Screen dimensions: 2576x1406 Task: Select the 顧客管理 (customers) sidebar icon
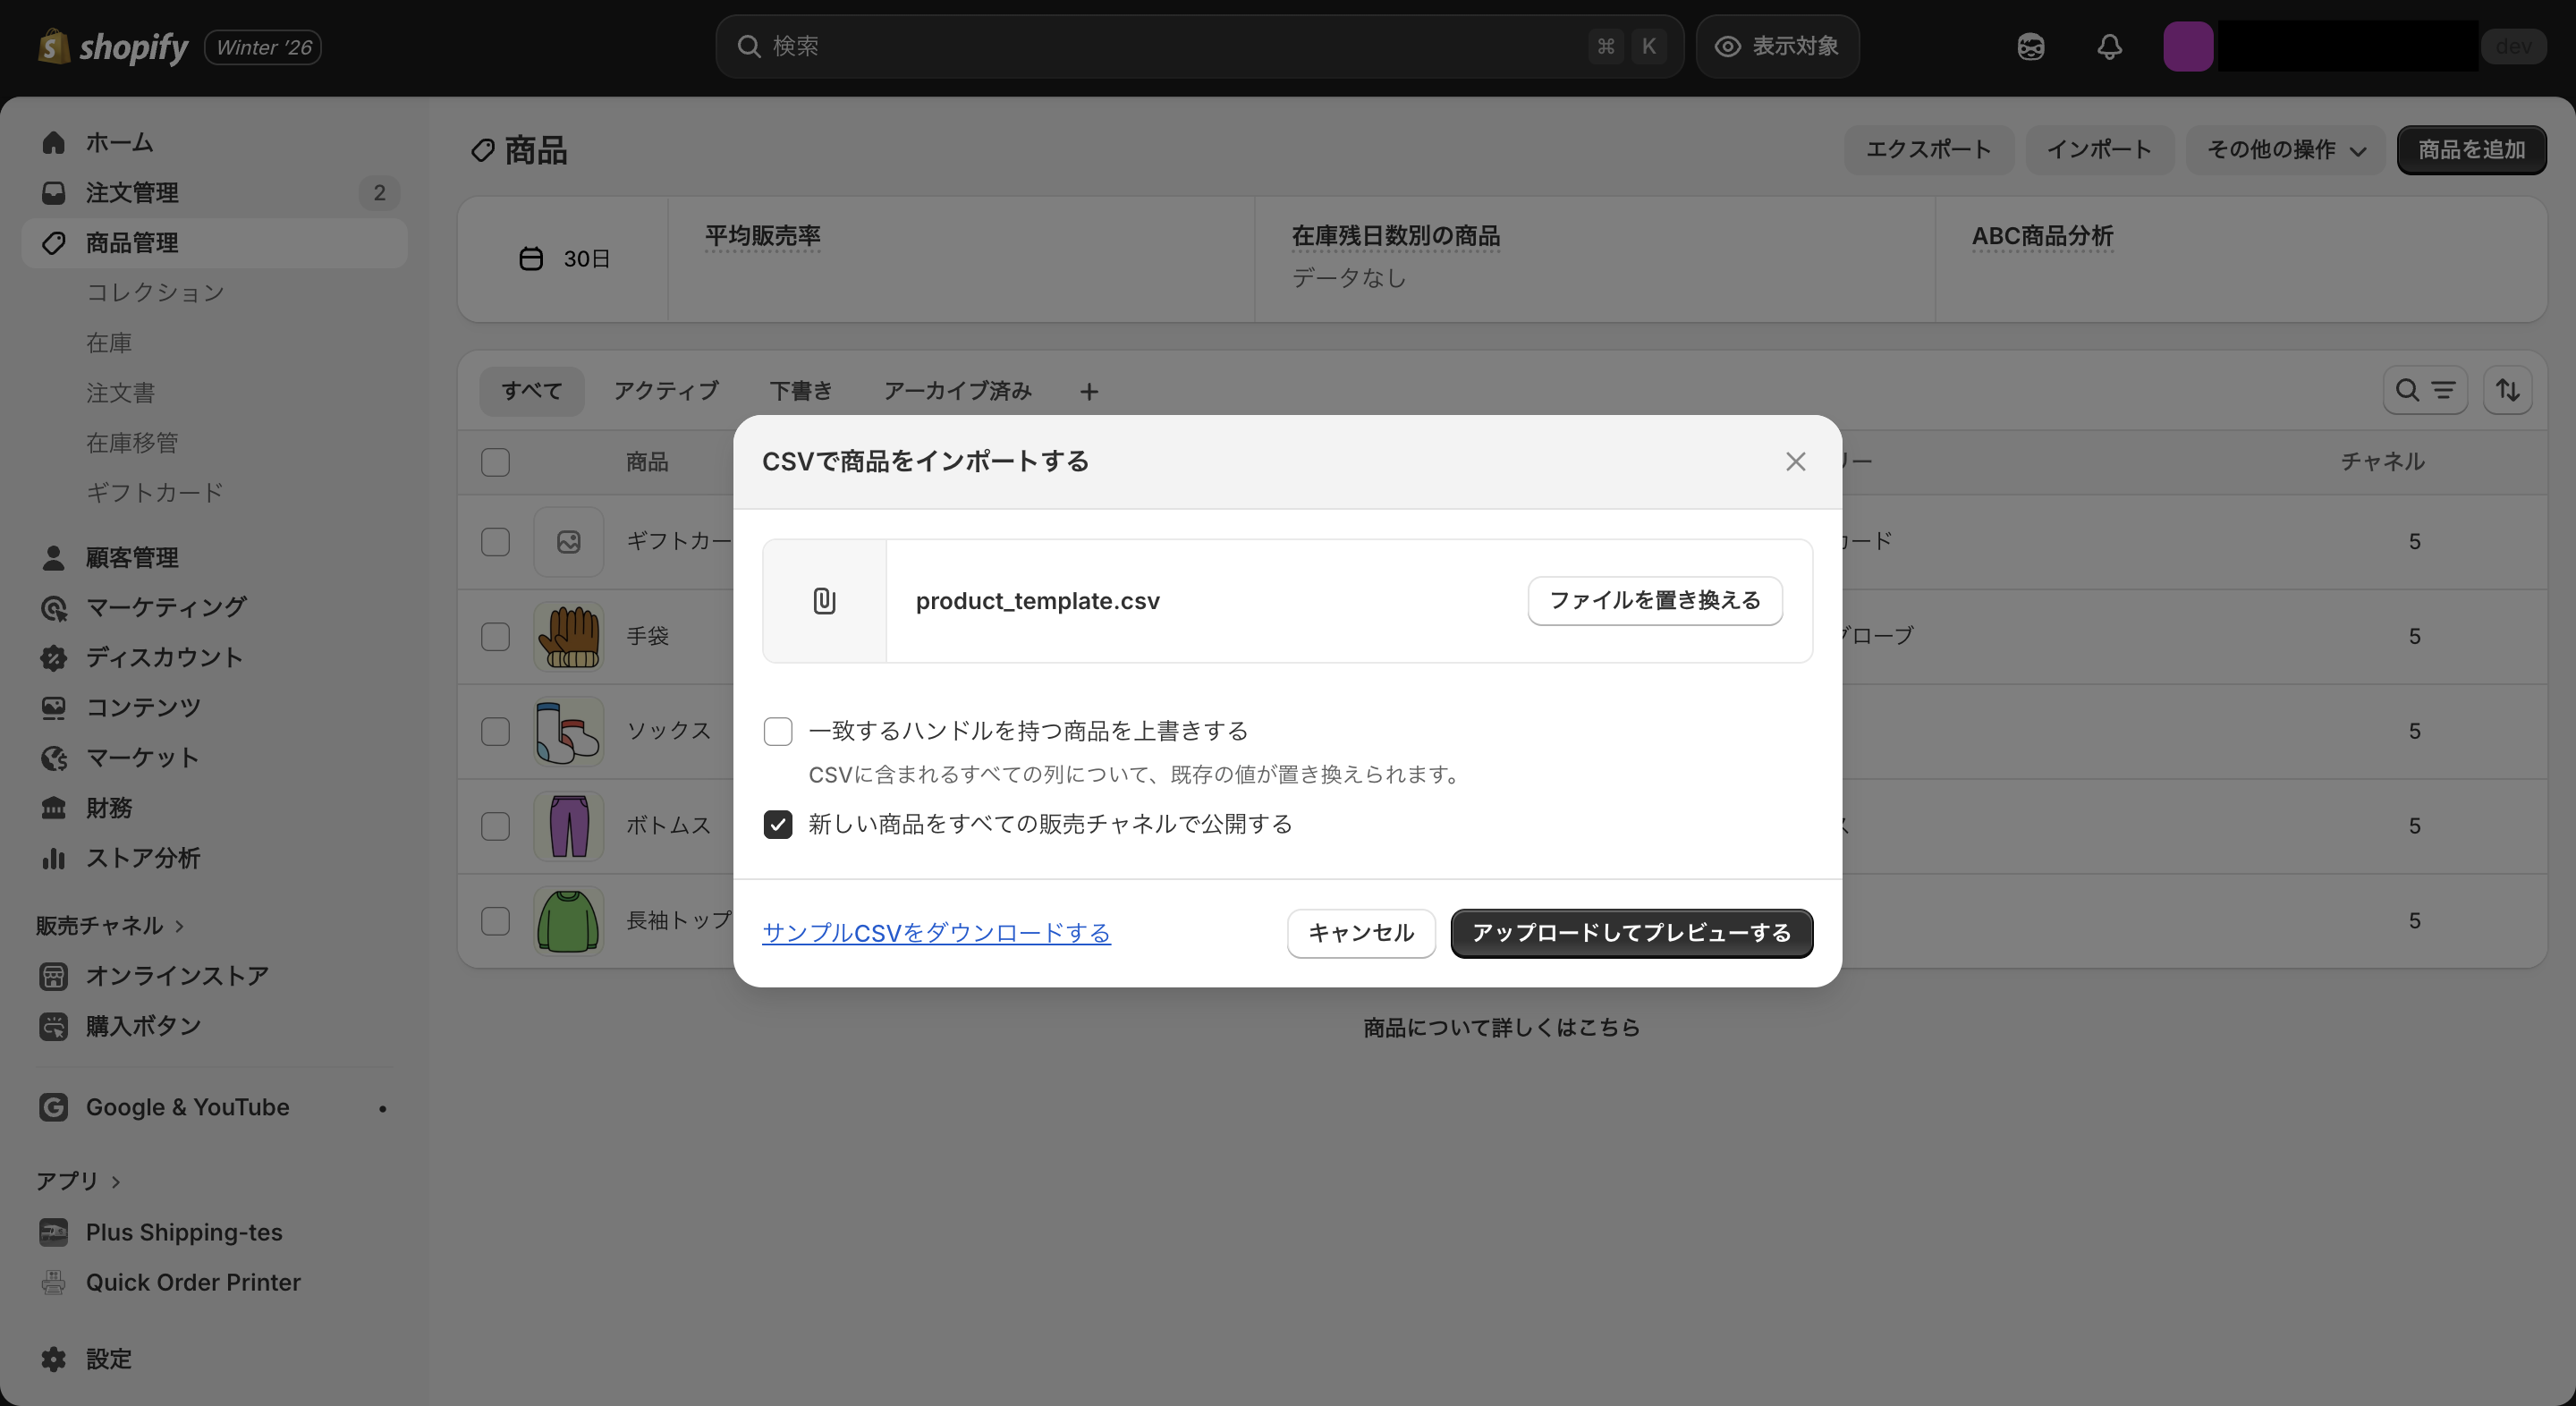coord(54,557)
